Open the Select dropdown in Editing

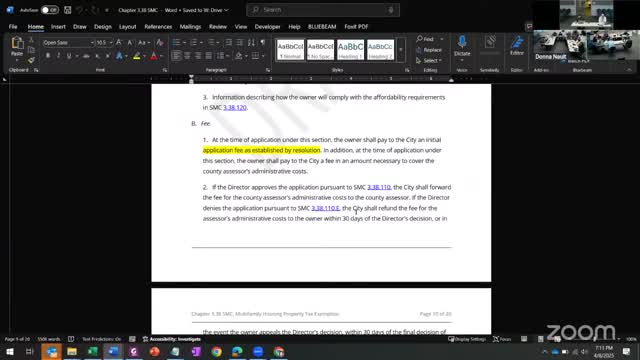pos(429,60)
